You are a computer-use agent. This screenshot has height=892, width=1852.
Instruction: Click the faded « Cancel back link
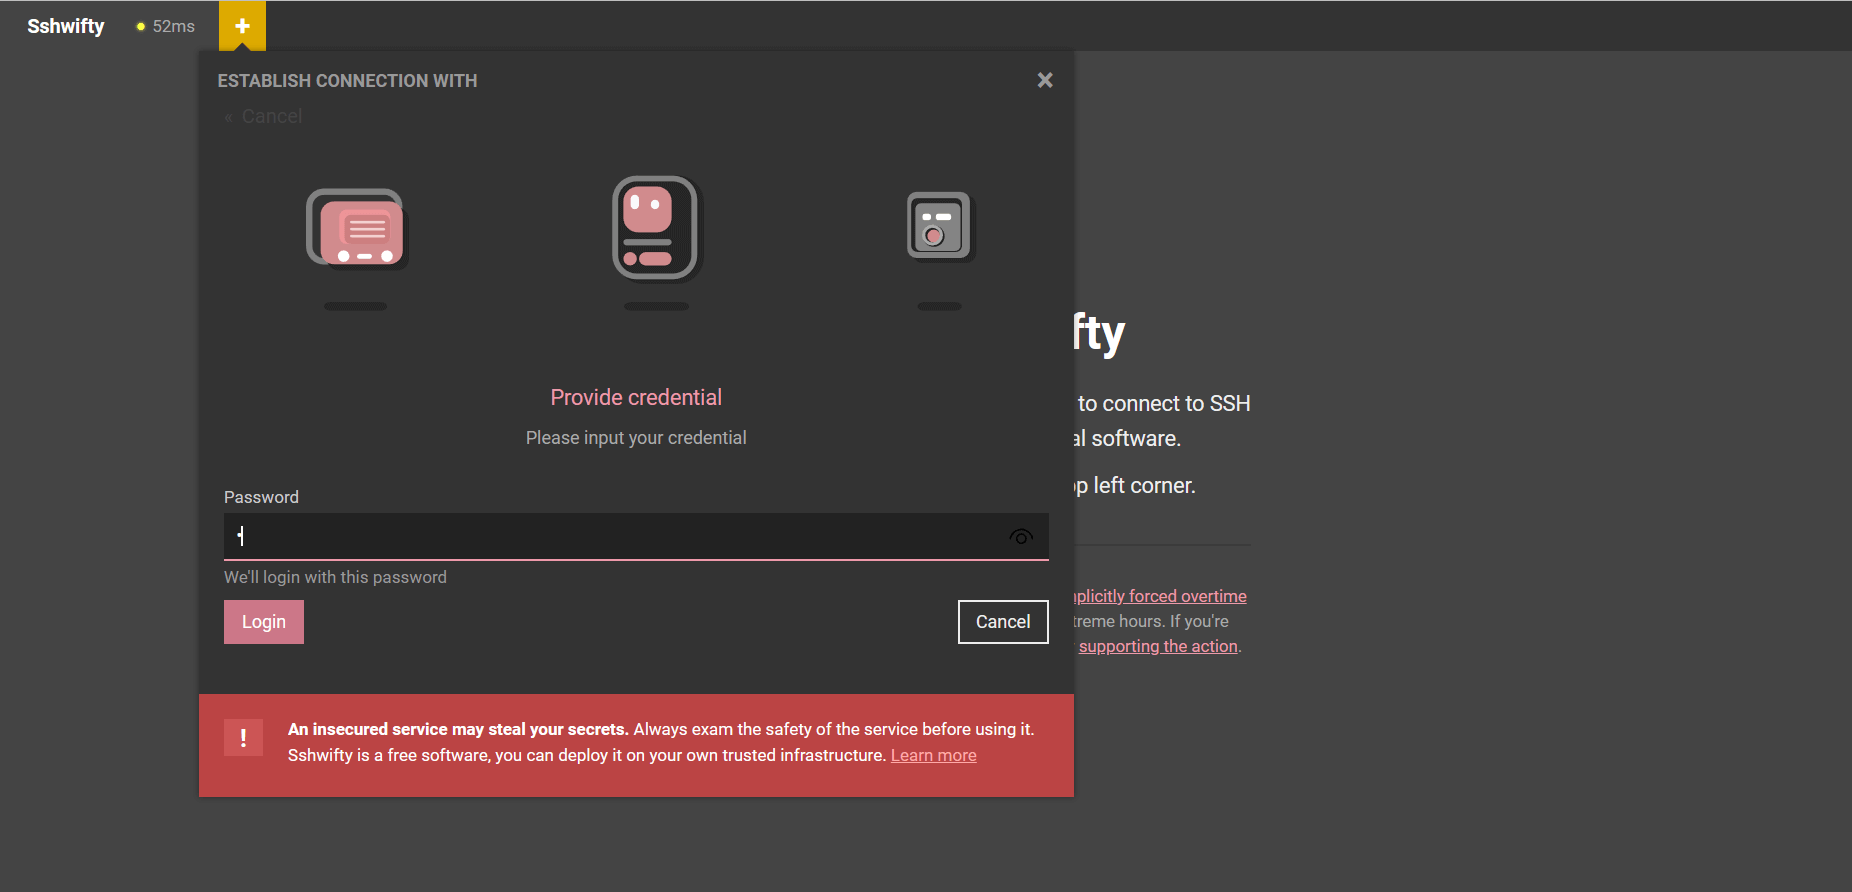[x=264, y=116]
